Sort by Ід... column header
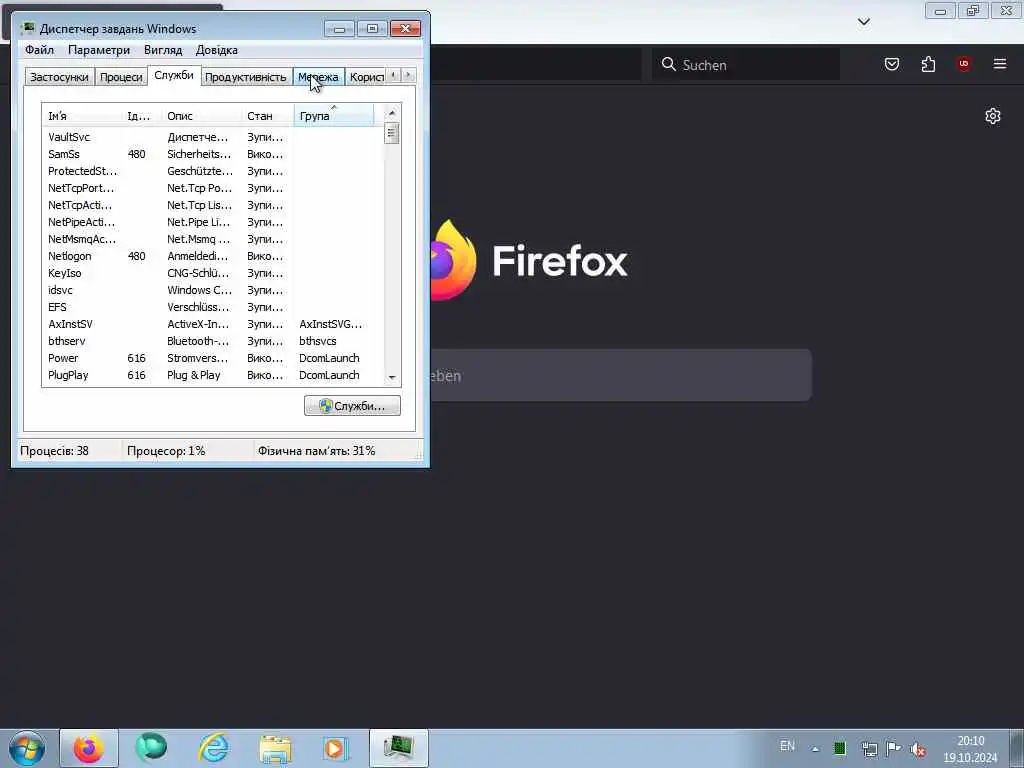1024x768 pixels. (141, 116)
